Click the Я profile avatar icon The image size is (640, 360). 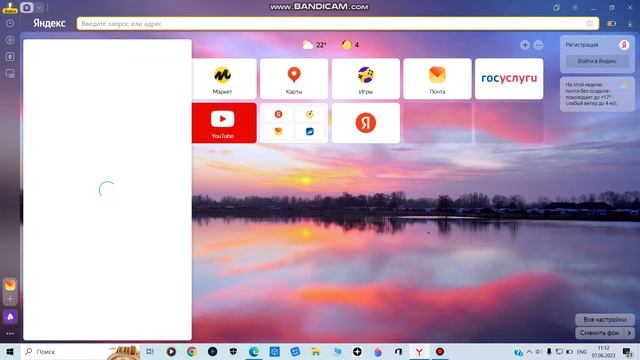point(624,45)
